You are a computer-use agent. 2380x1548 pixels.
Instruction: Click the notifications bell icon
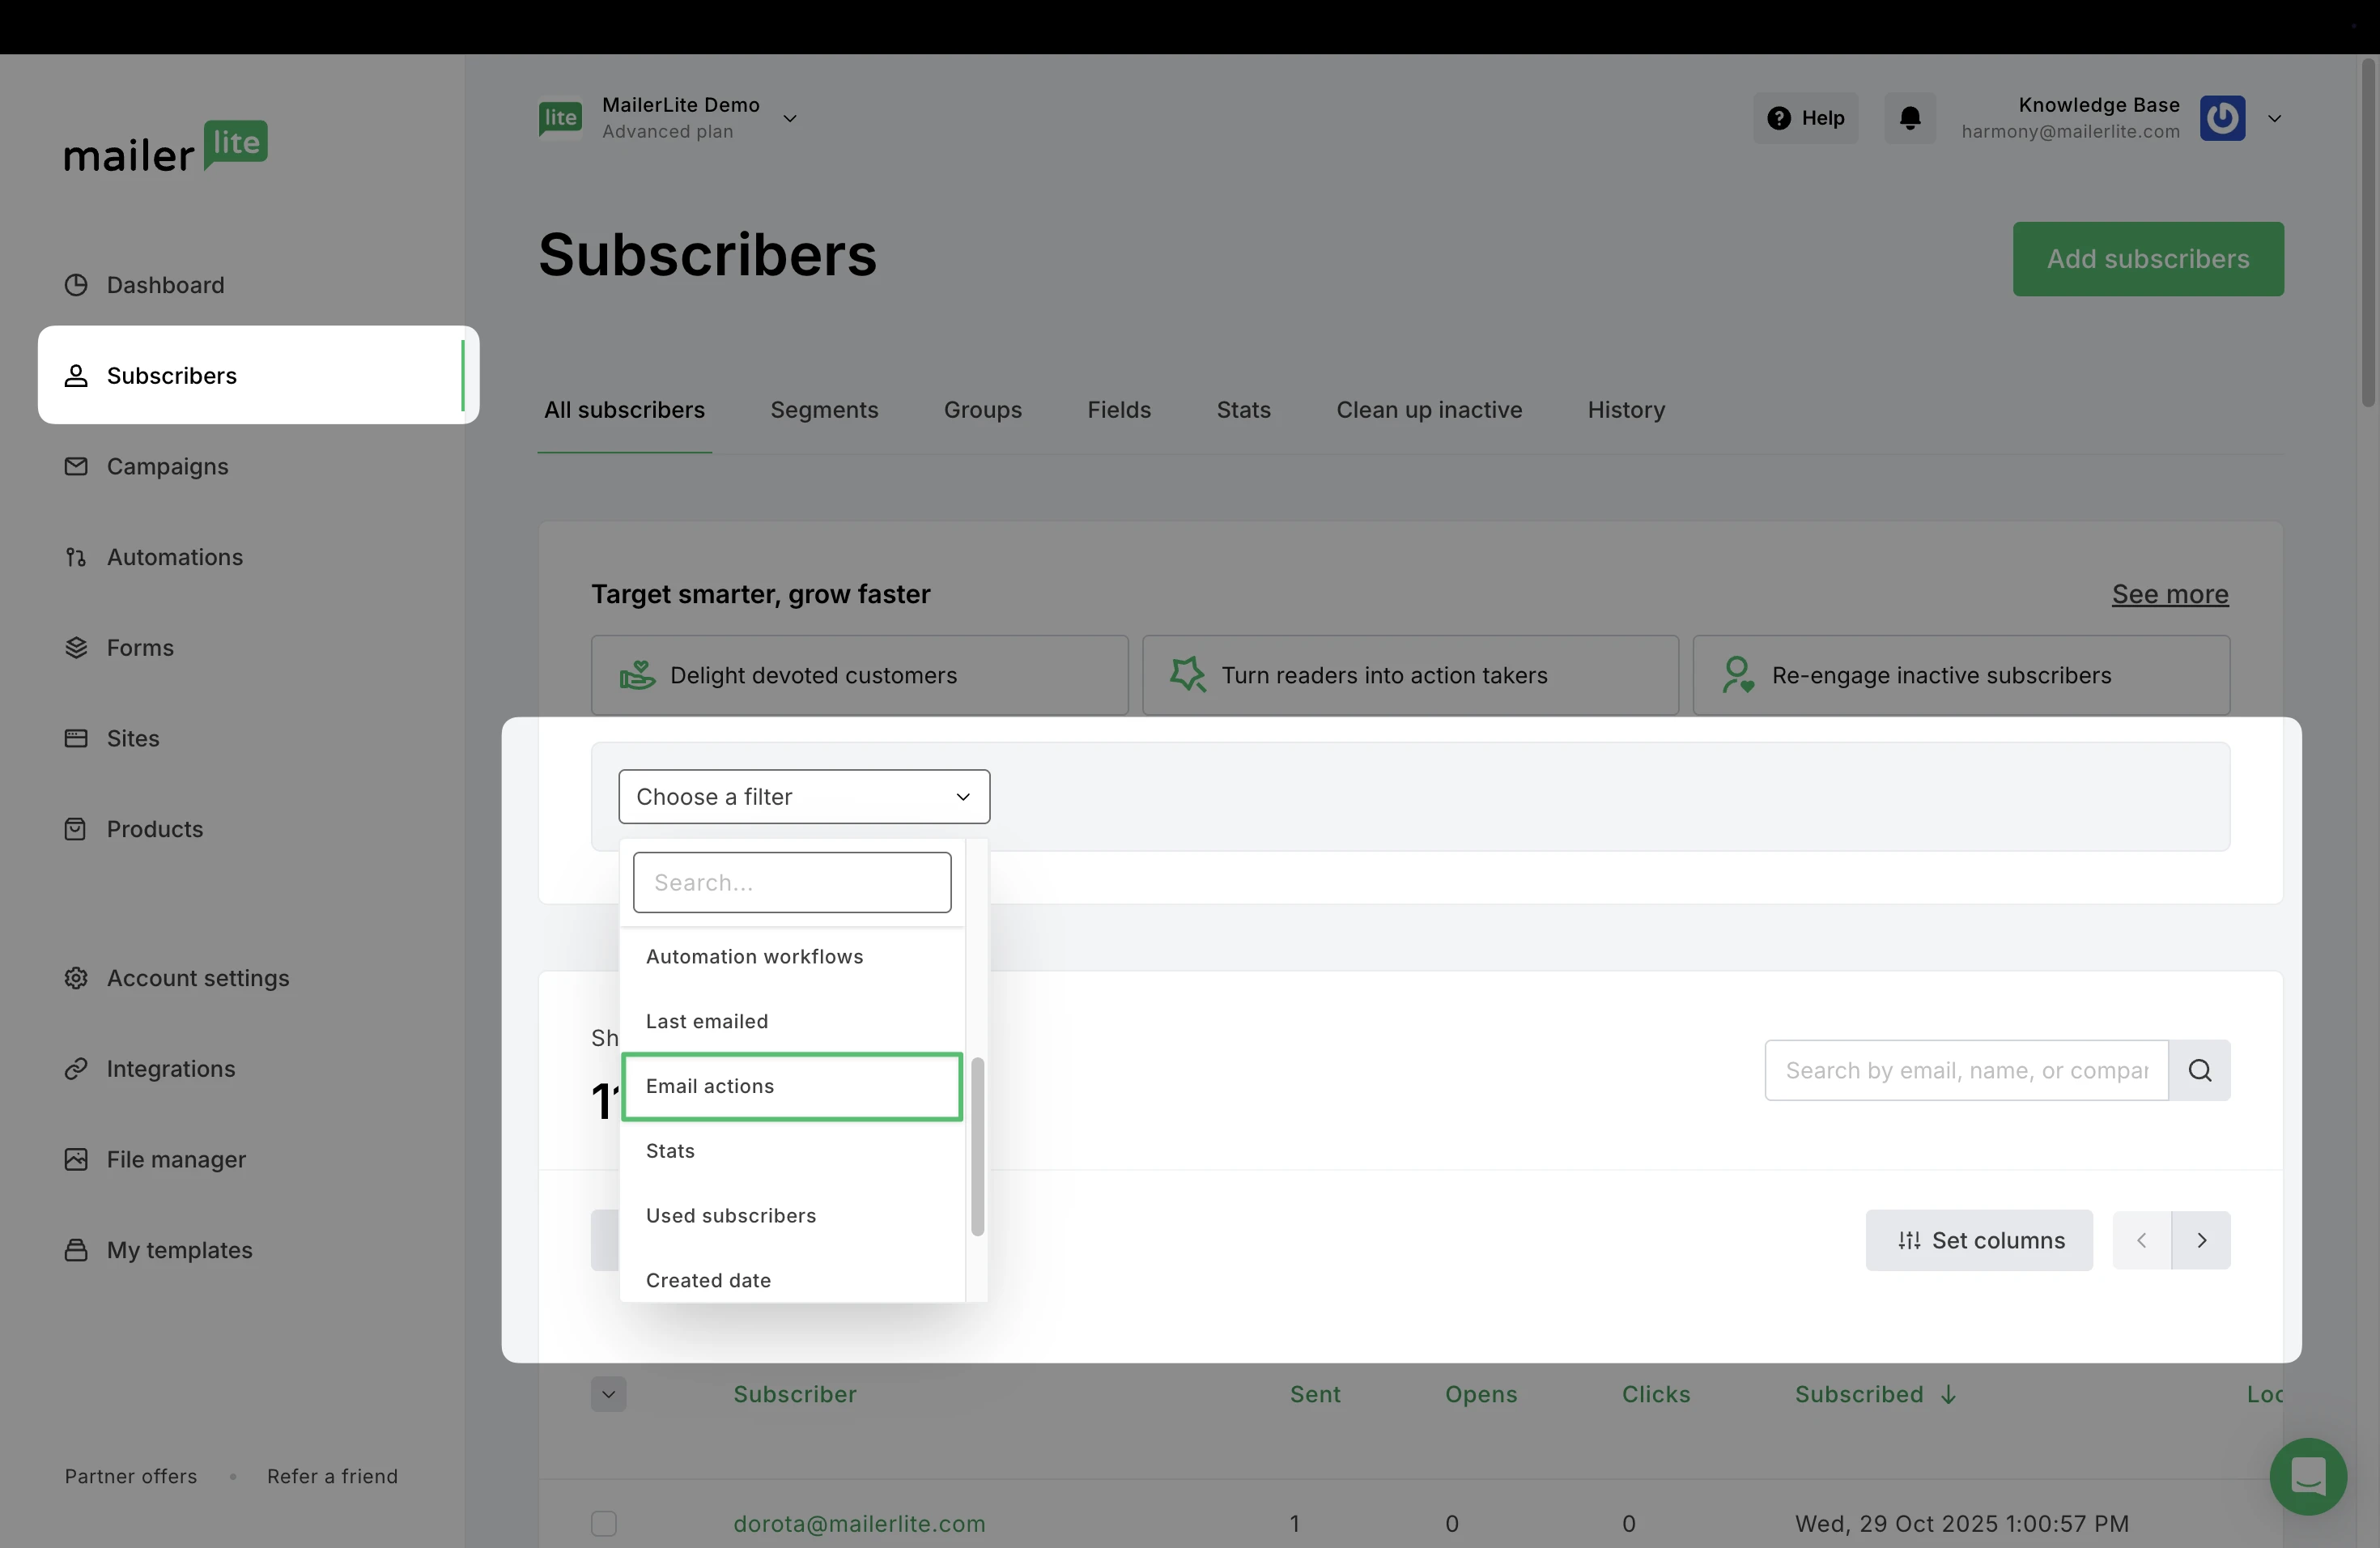tap(1910, 118)
